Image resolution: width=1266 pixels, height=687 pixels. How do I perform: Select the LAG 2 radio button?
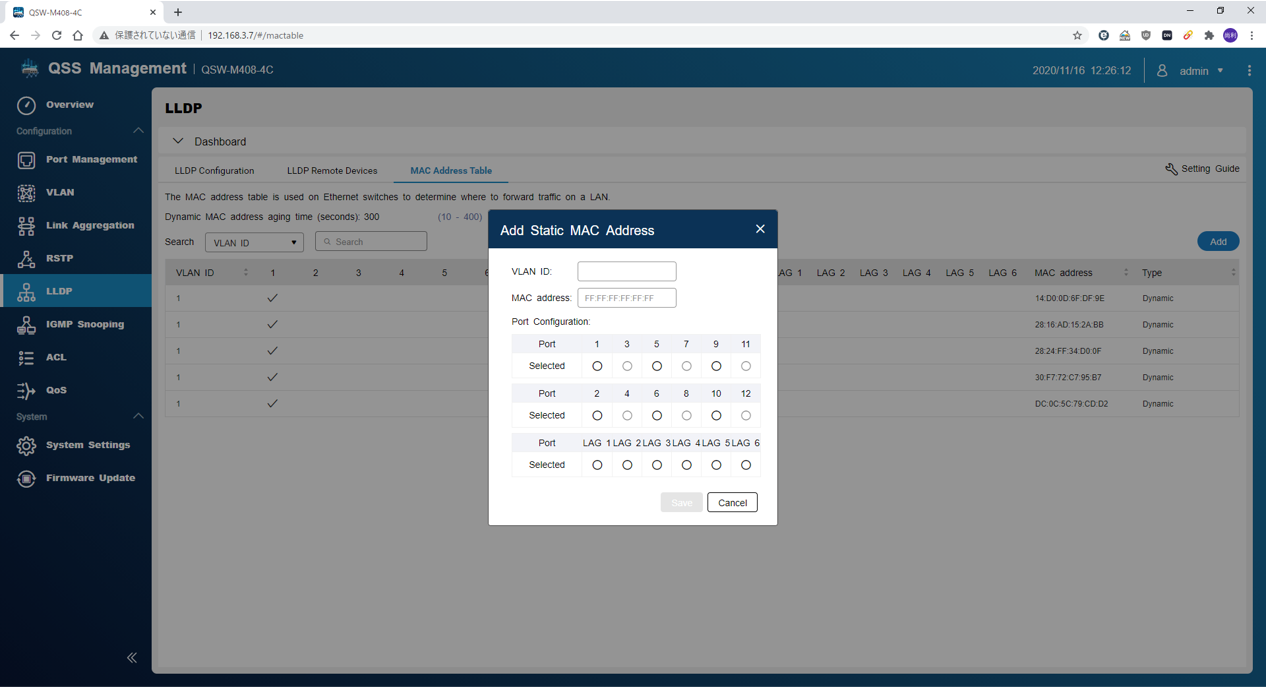(627, 465)
